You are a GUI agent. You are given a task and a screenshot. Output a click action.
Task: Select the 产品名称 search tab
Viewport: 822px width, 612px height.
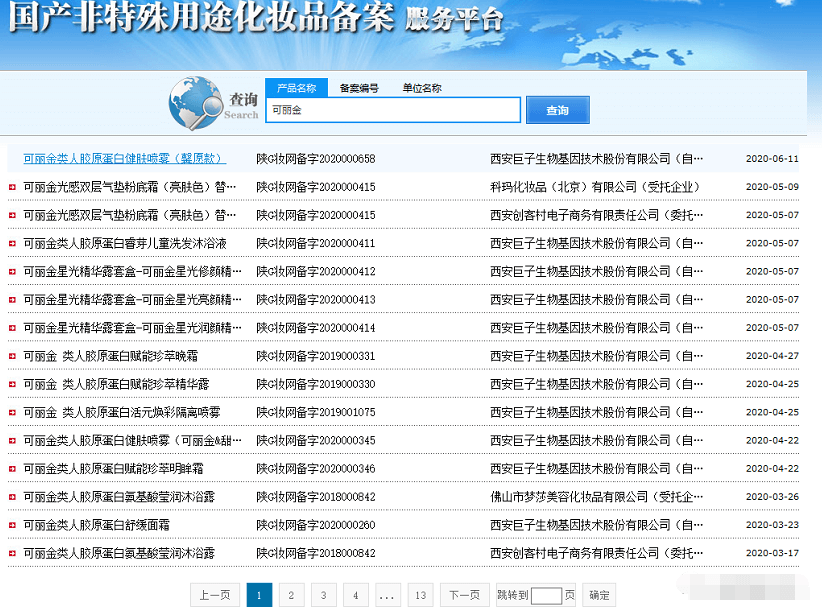tap(296, 88)
